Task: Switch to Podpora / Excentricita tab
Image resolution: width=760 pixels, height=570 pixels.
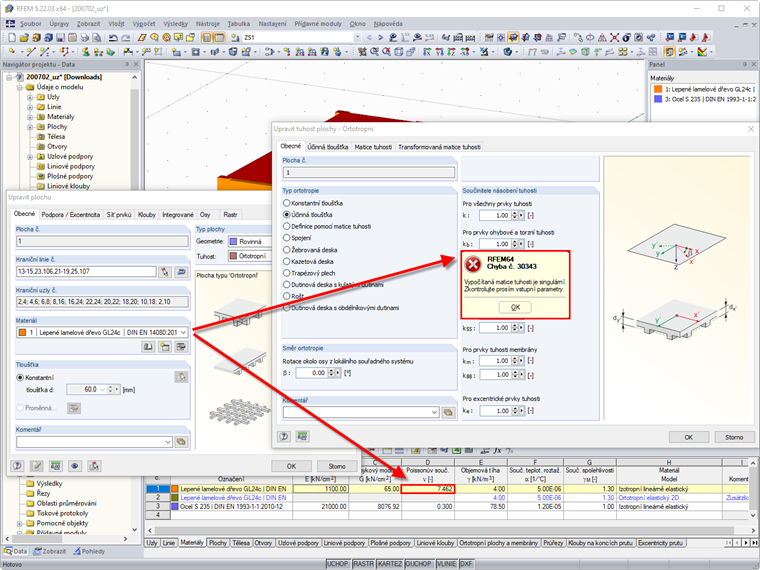Action: pos(71,215)
